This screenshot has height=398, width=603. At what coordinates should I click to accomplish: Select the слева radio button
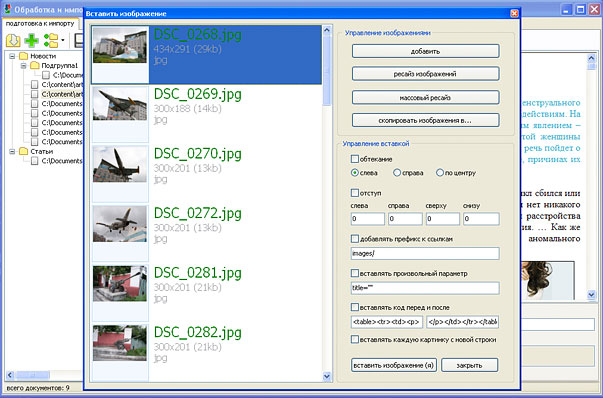[x=355, y=173]
